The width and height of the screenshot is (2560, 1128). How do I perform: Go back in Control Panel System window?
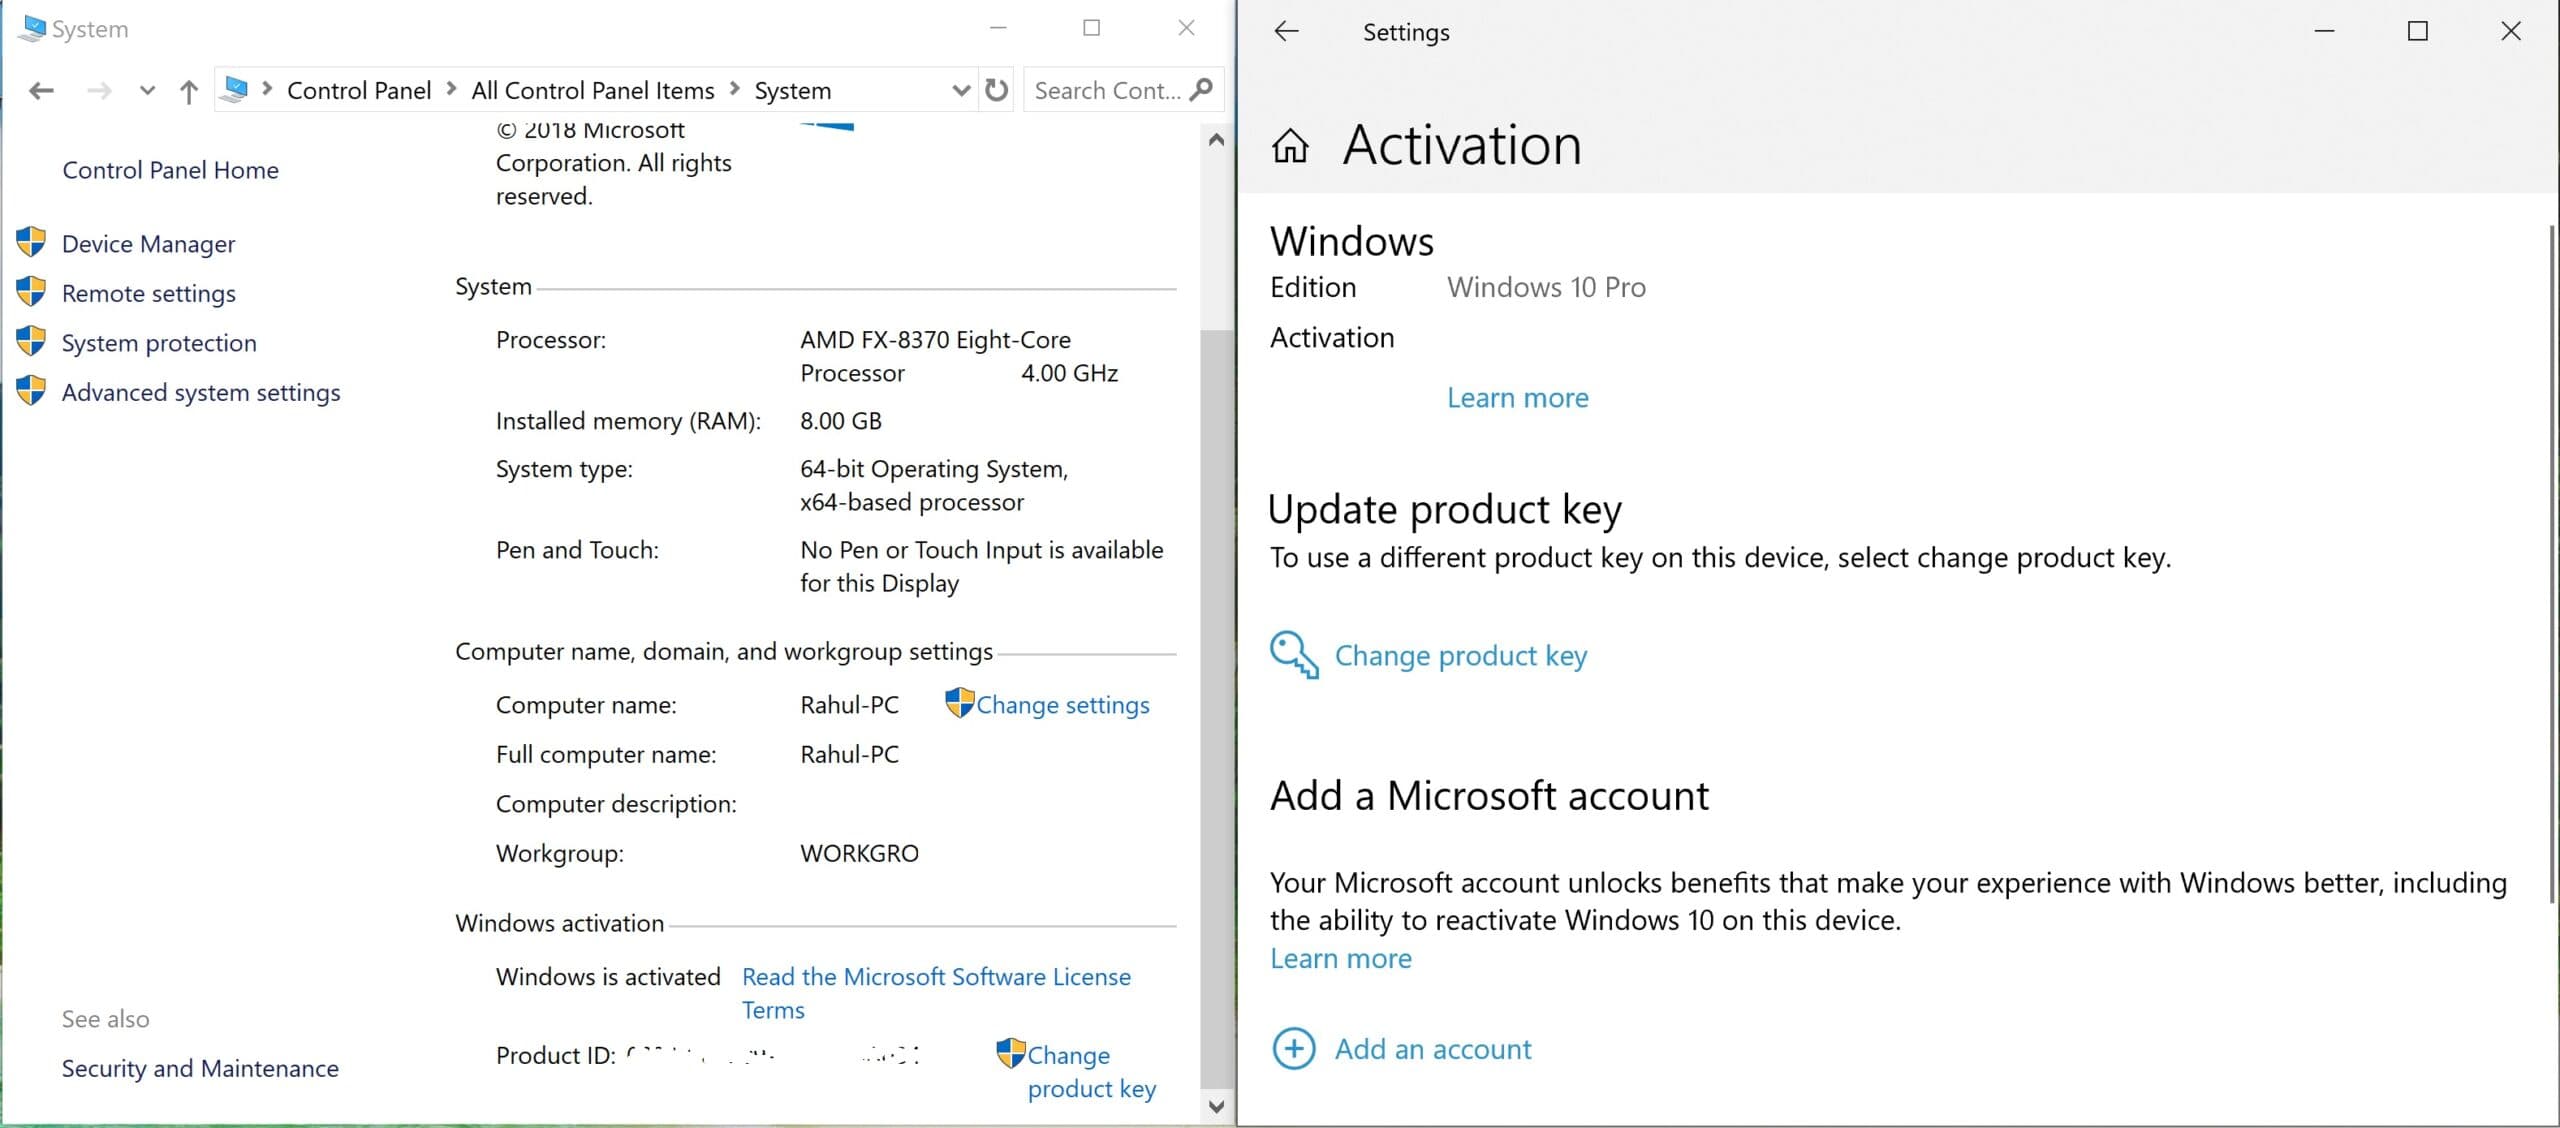click(x=41, y=91)
